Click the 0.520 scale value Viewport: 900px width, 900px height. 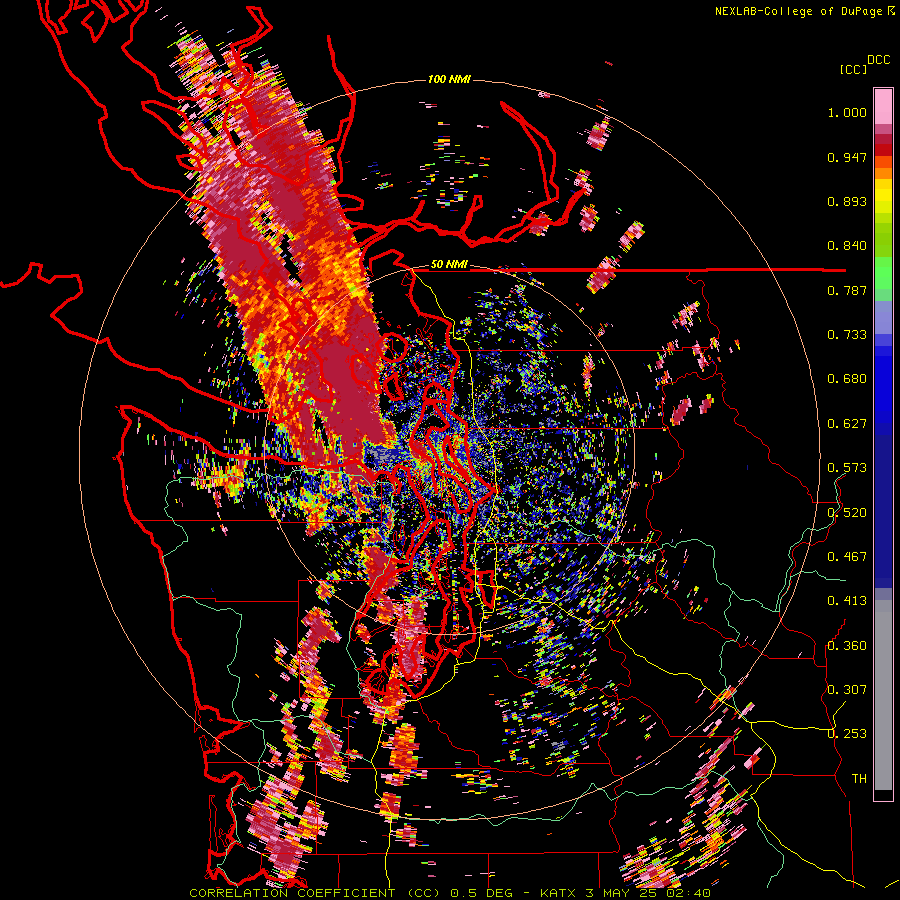tap(847, 513)
